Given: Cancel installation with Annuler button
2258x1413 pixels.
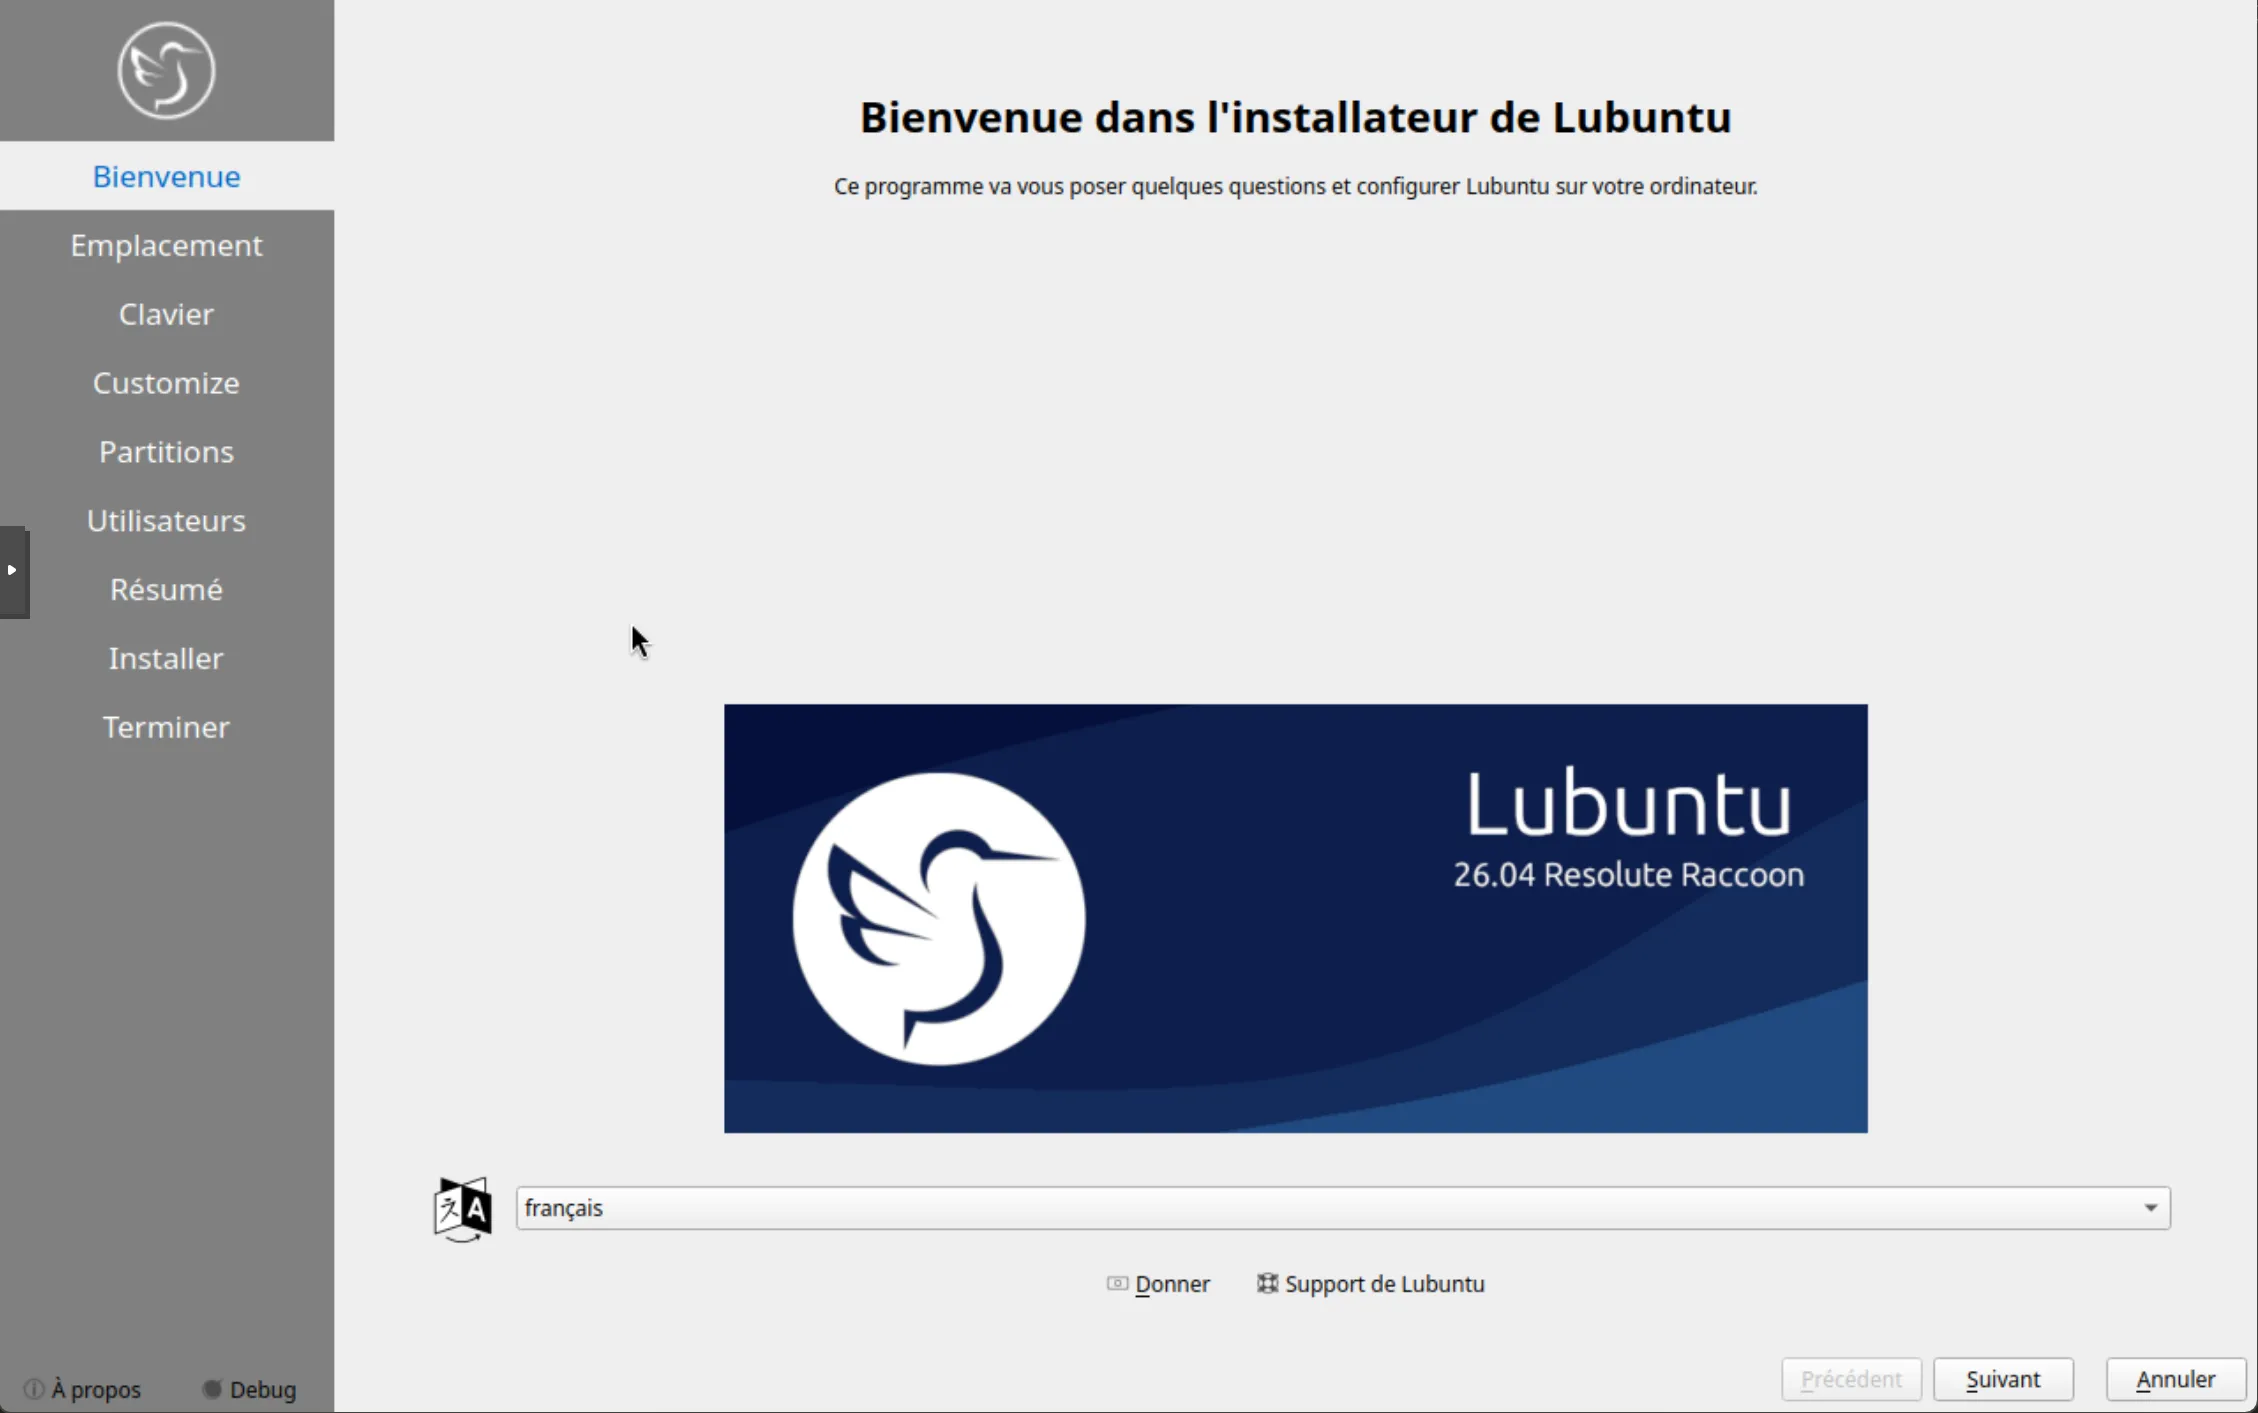Looking at the screenshot, I should tap(2176, 1379).
